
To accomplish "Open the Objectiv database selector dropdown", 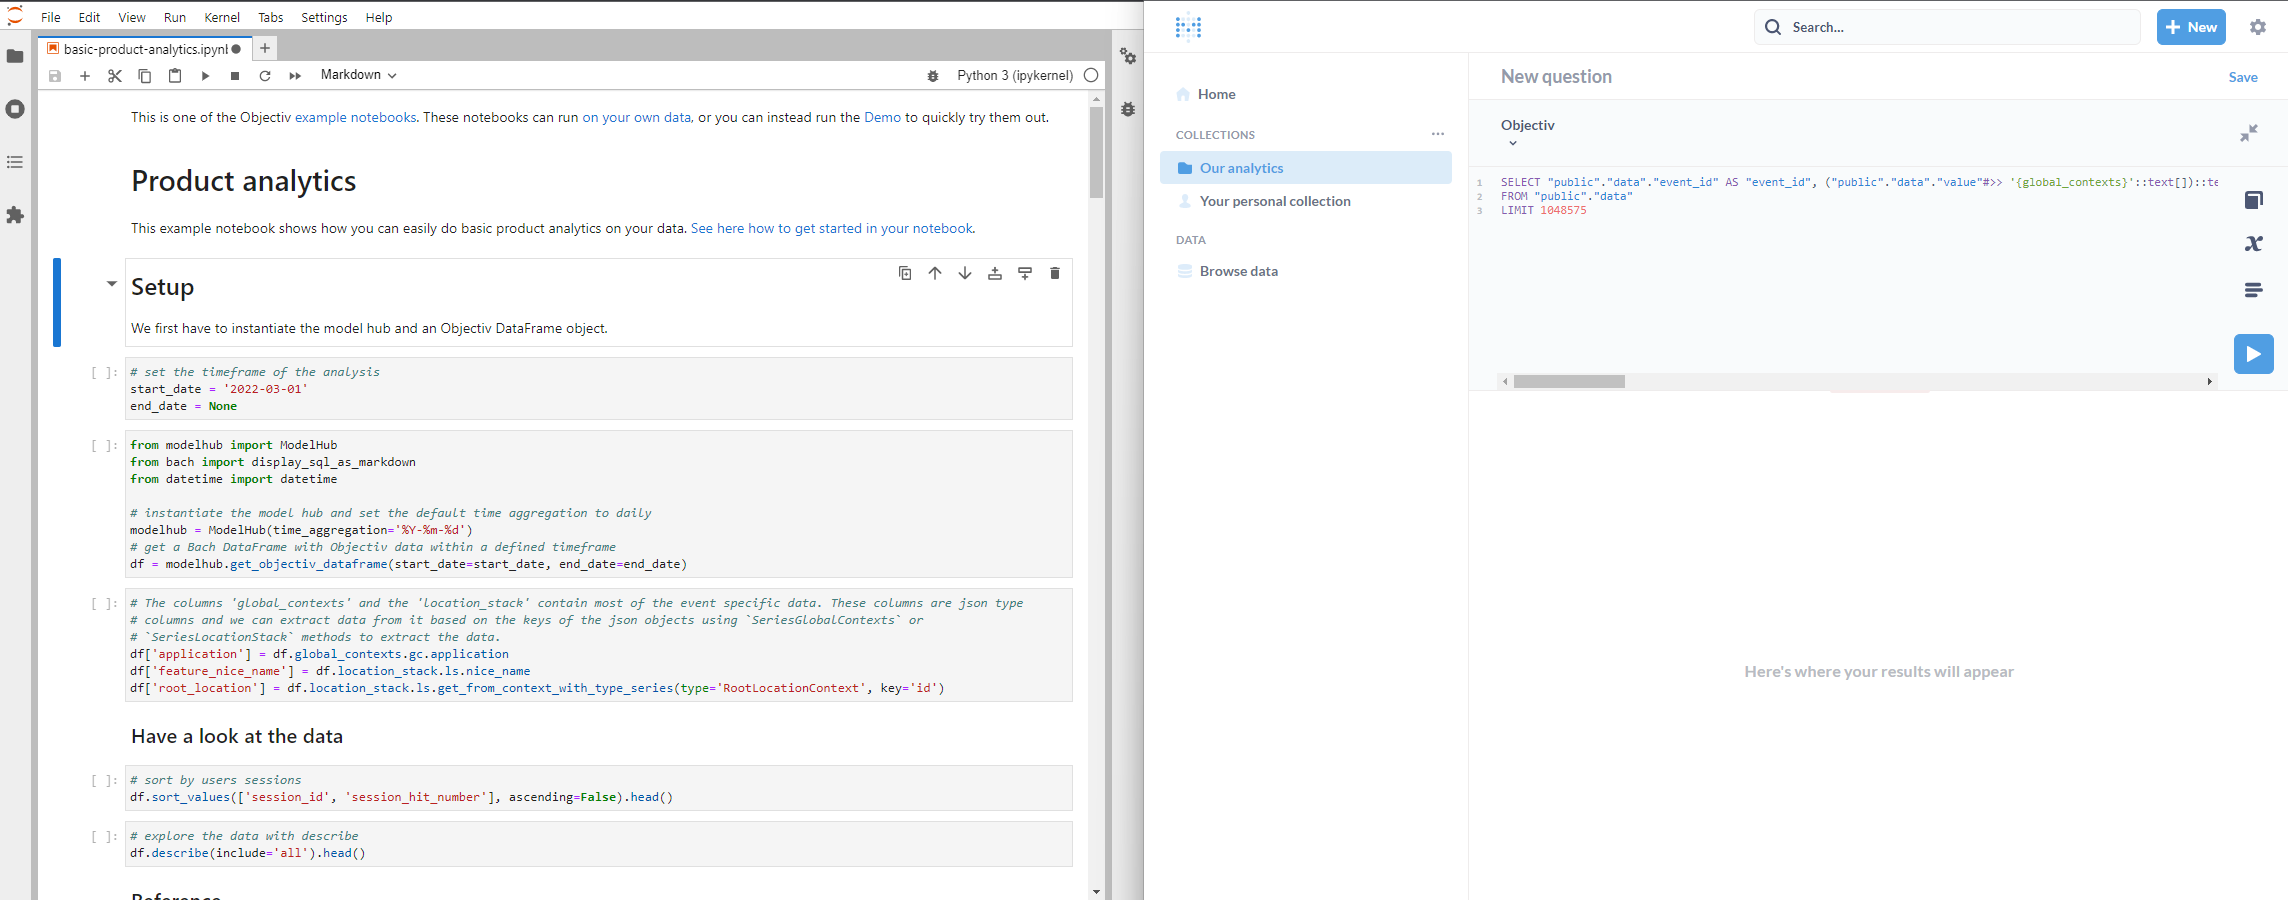I will click(x=1527, y=132).
